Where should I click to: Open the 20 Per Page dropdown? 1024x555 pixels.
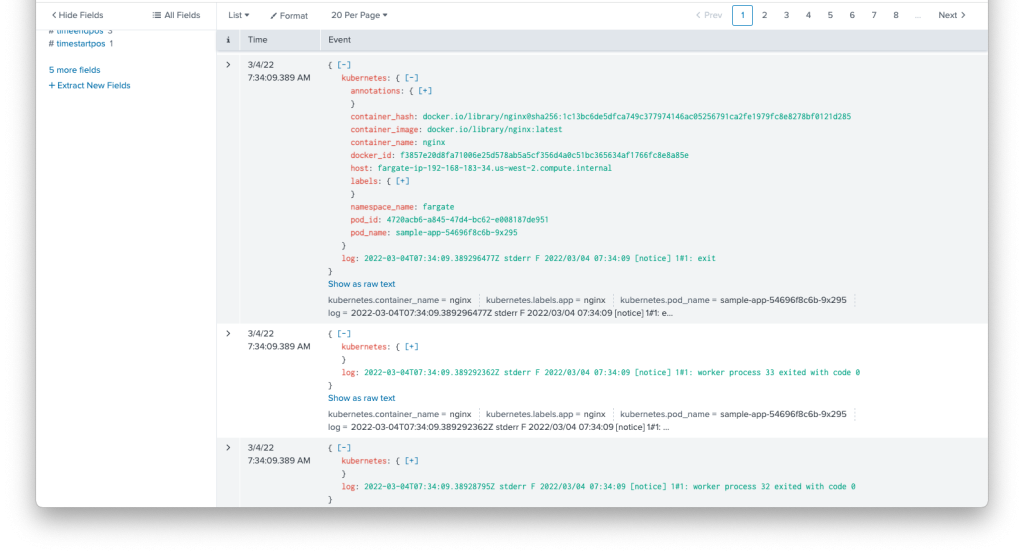359,15
